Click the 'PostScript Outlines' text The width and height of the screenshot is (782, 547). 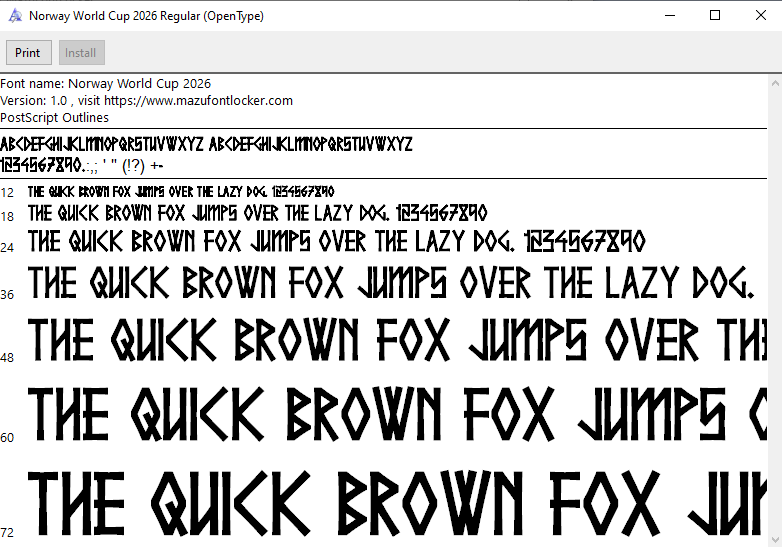pos(55,118)
